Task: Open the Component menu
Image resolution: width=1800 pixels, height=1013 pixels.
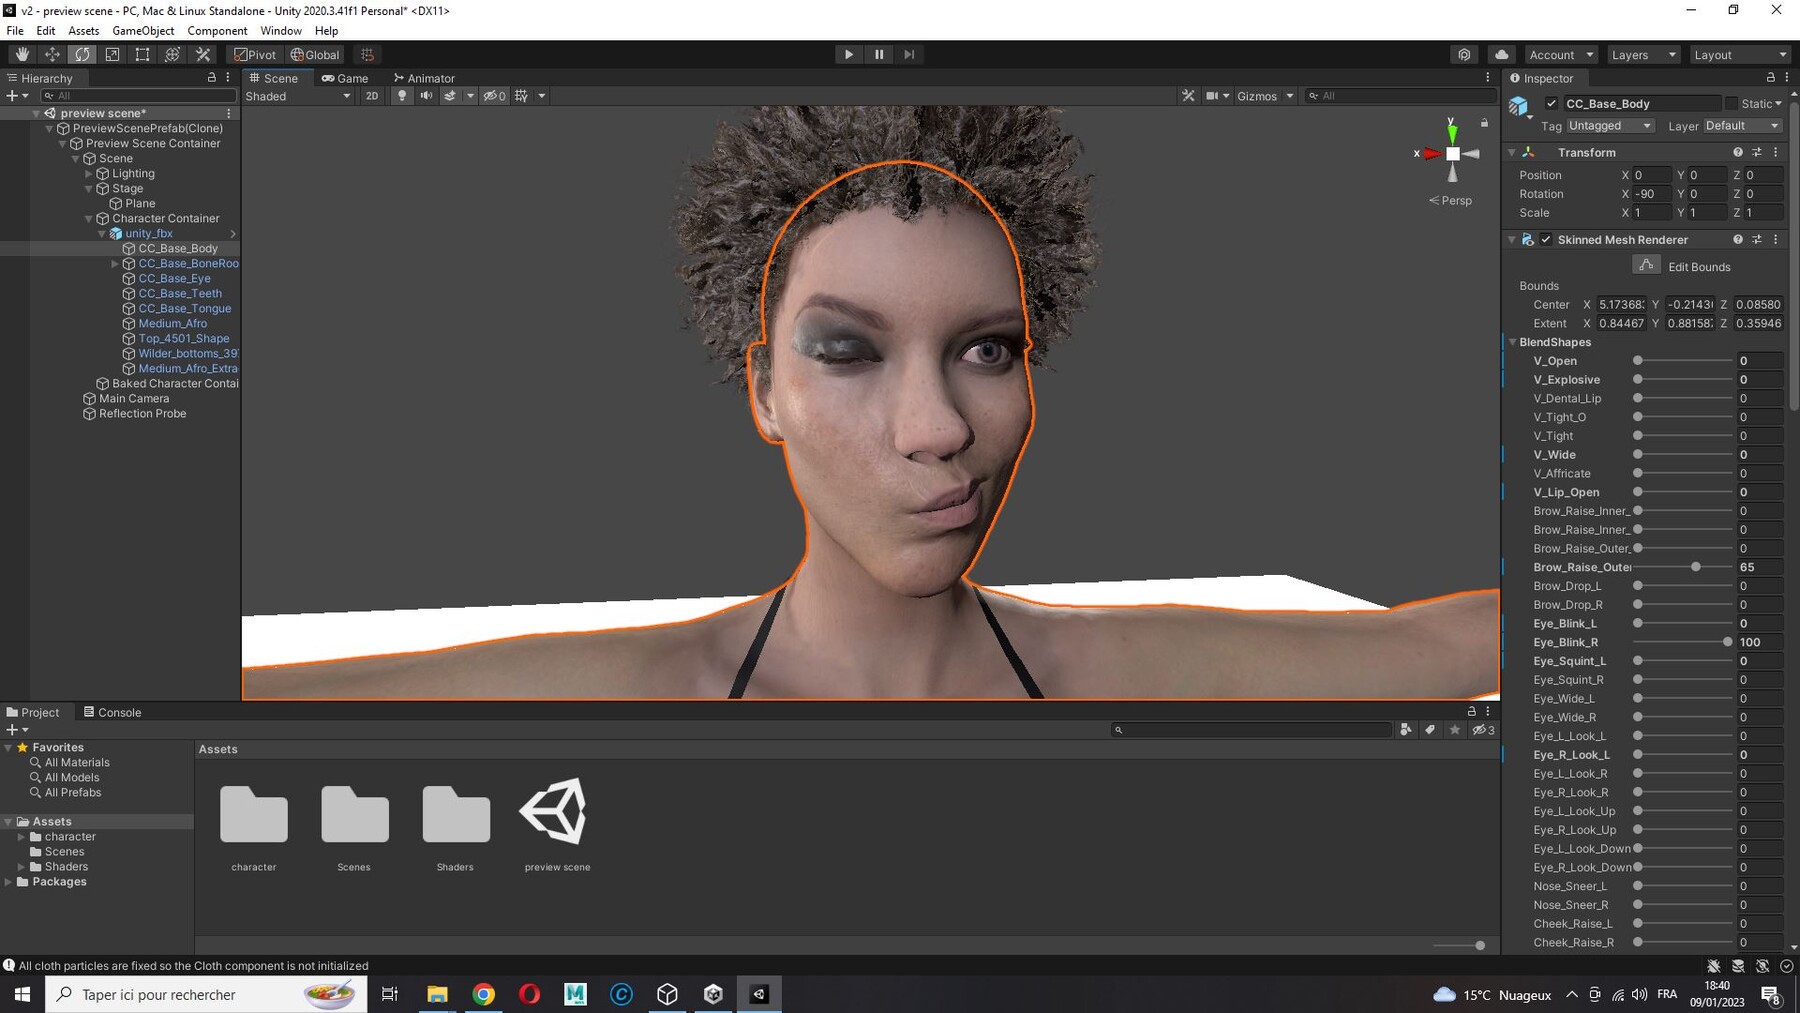Action: pos(217,31)
